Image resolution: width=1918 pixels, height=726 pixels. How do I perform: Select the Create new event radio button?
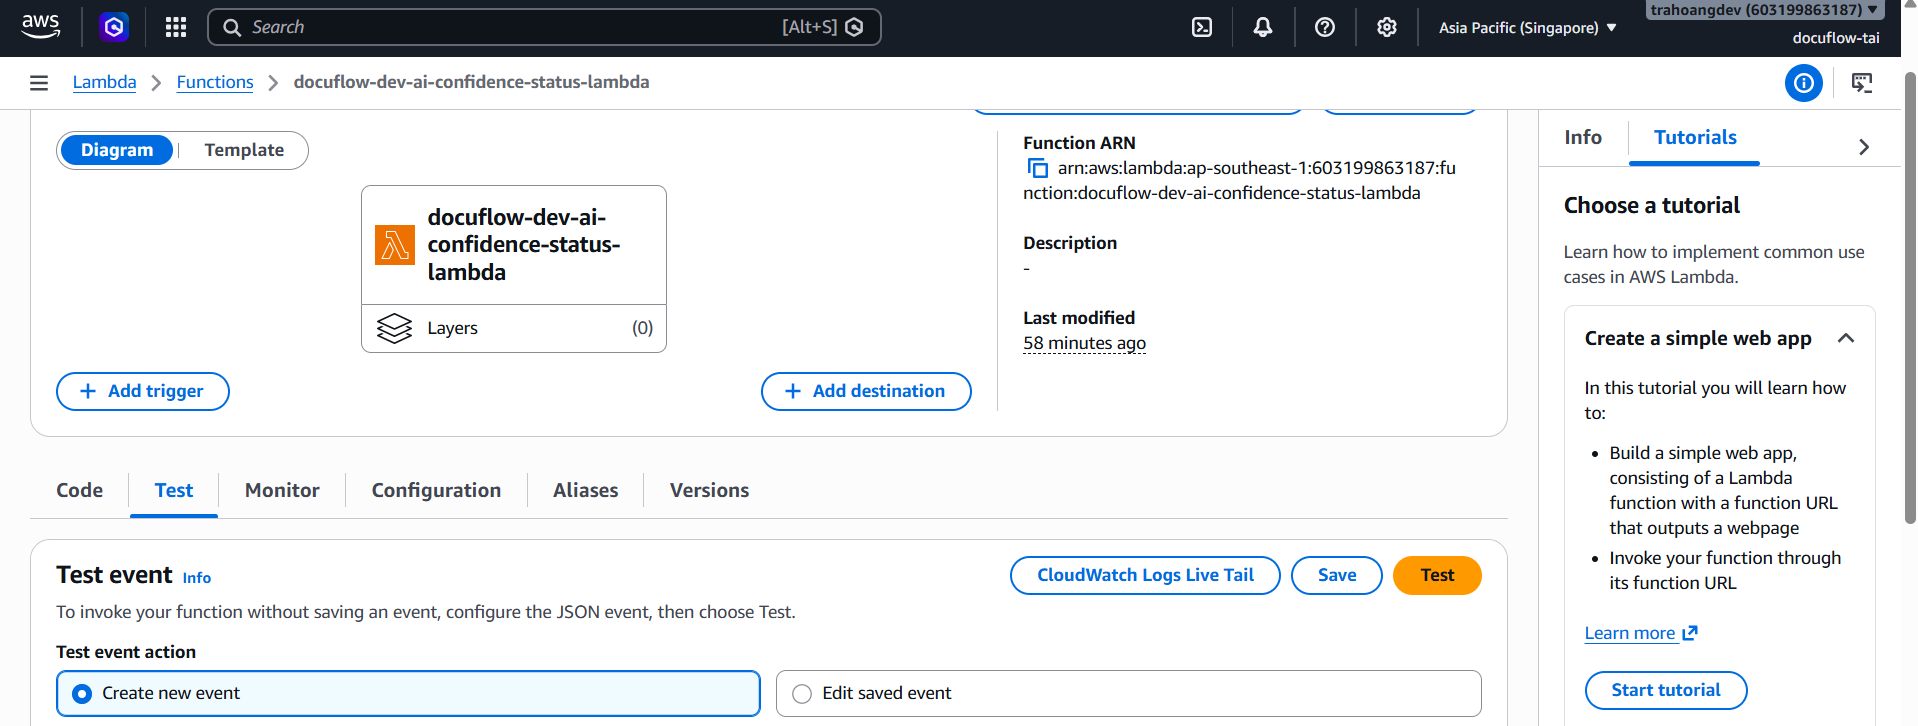point(82,694)
